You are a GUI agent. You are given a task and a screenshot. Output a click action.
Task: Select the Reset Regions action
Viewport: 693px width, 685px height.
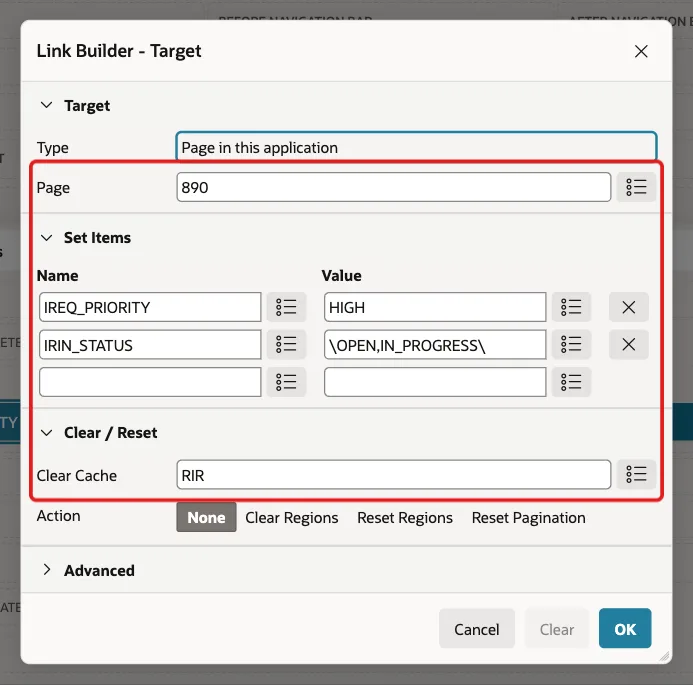[405, 518]
